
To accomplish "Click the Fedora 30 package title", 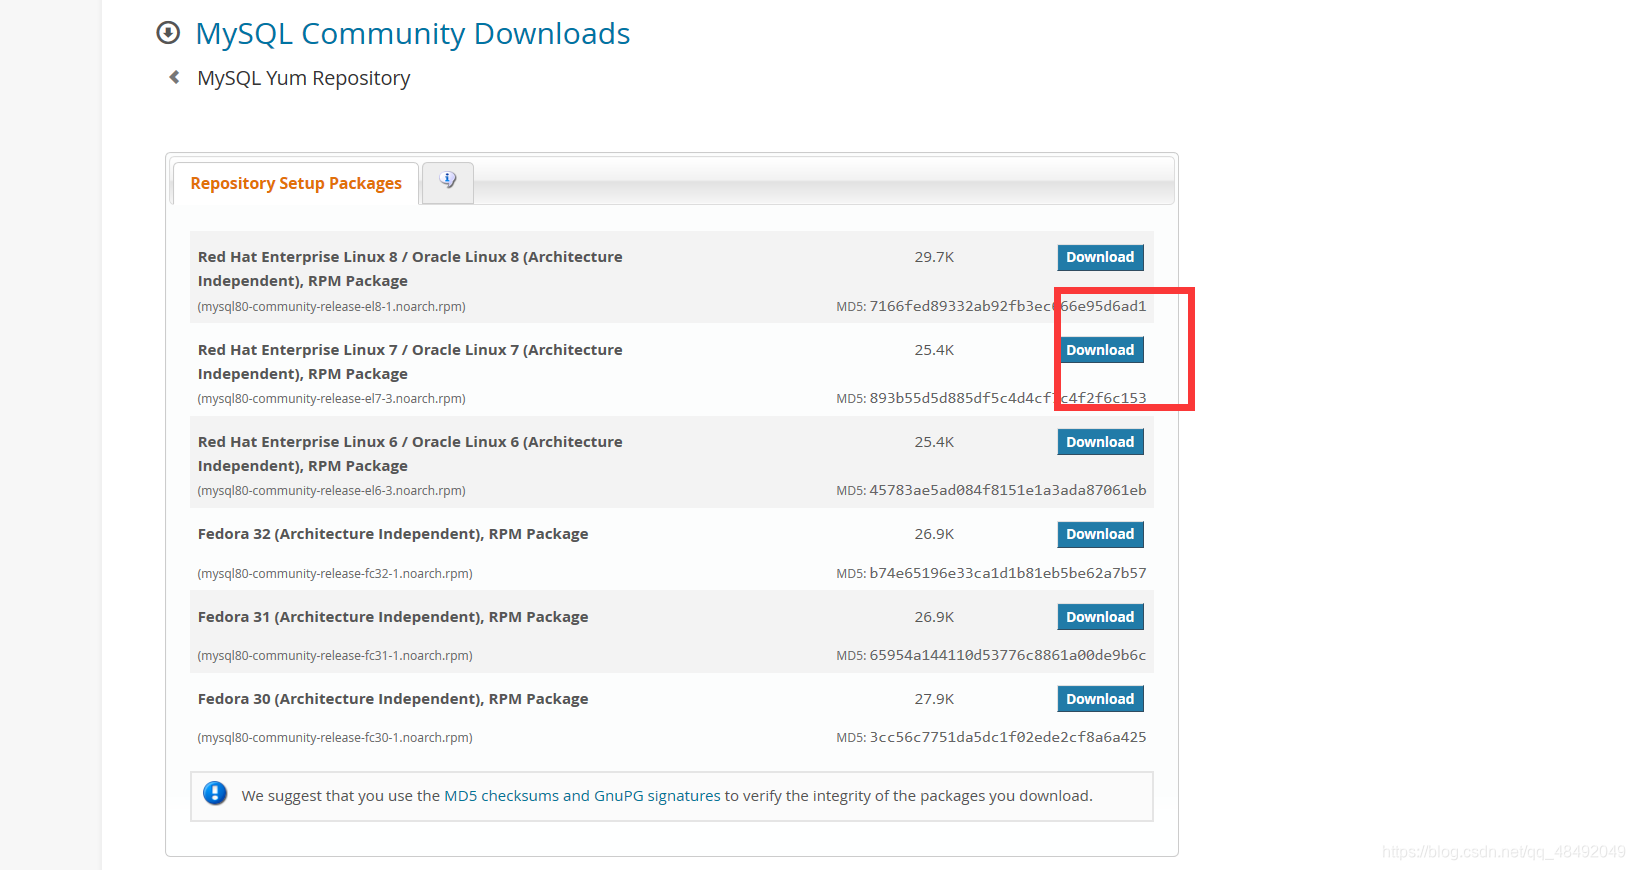I will 393,699.
